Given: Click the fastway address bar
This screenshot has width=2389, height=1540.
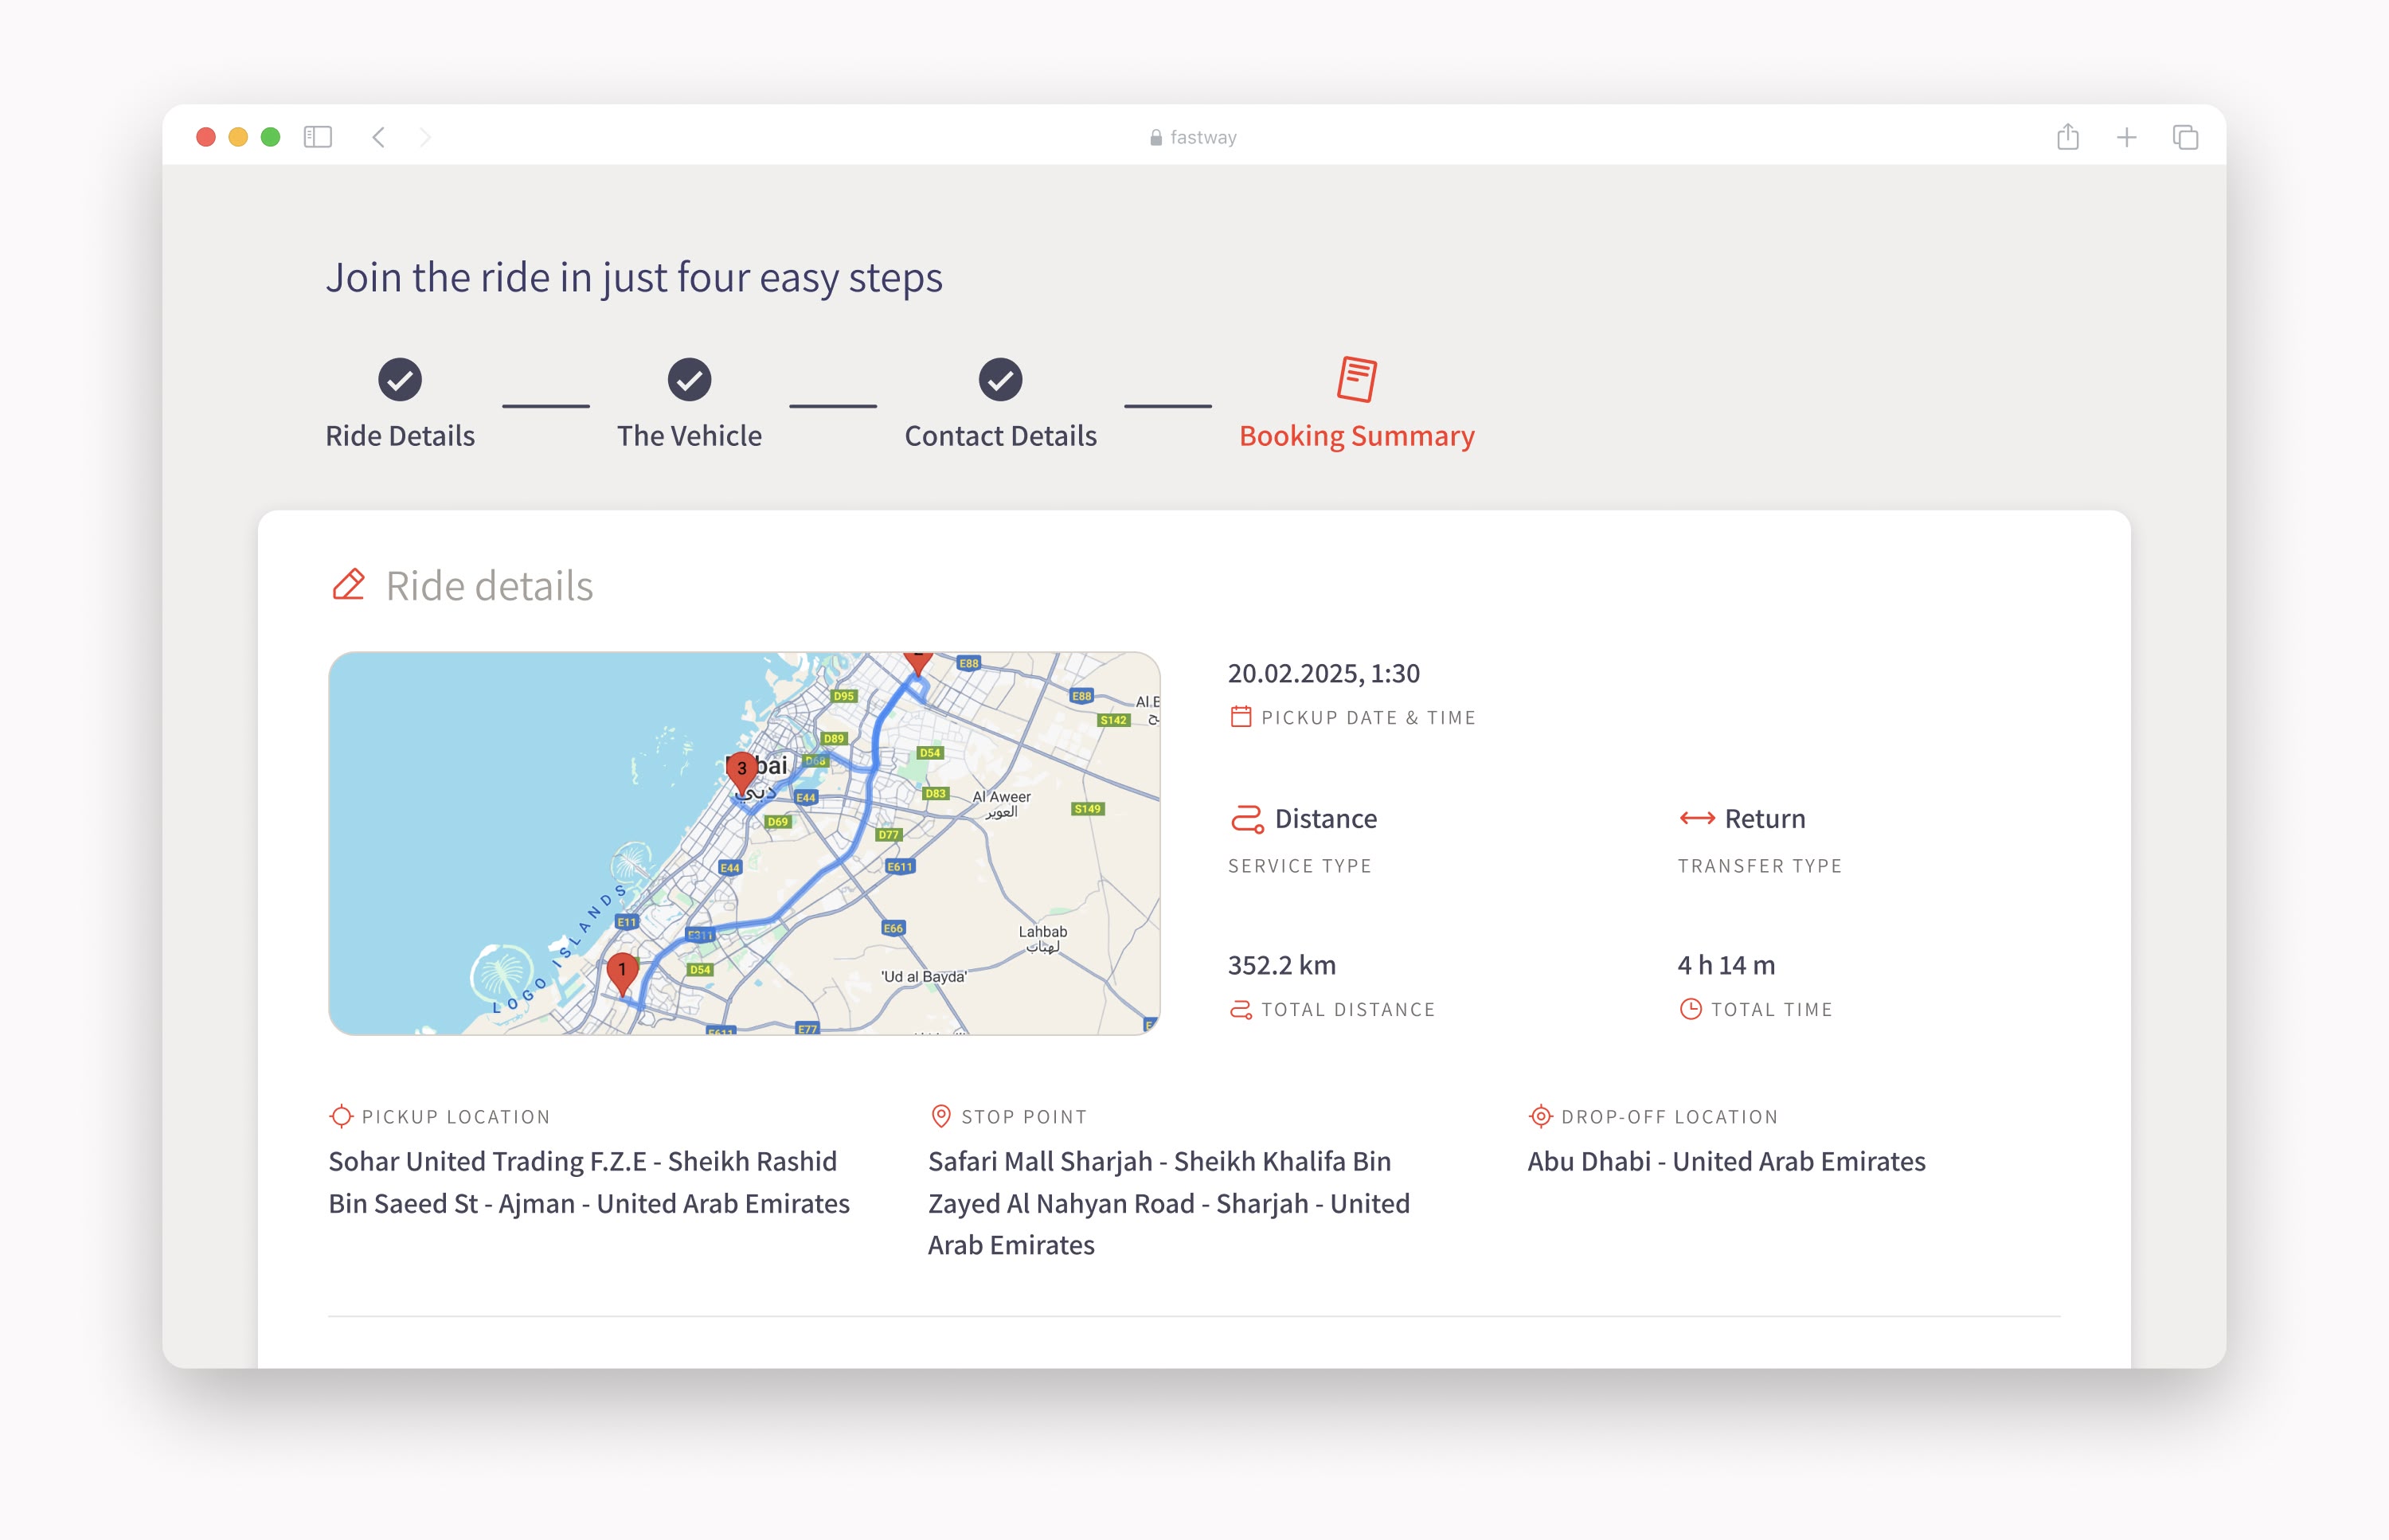Looking at the screenshot, I should 1194,137.
